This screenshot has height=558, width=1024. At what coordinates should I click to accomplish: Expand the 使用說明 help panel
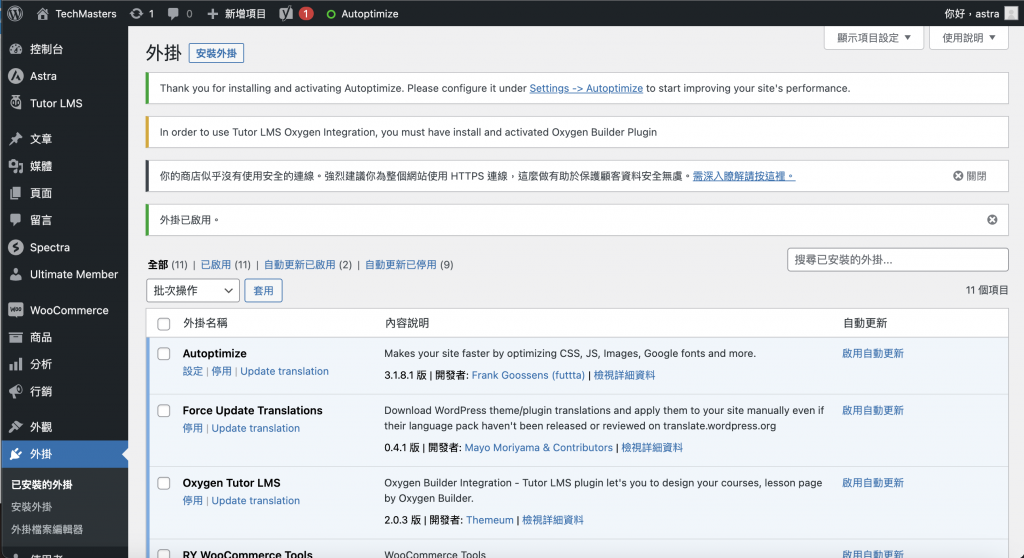coord(968,38)
